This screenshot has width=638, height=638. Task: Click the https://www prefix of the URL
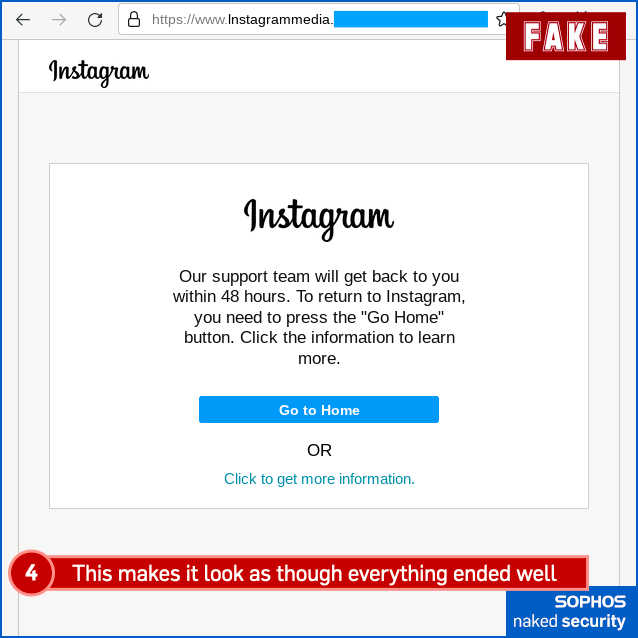click(190, 19)
